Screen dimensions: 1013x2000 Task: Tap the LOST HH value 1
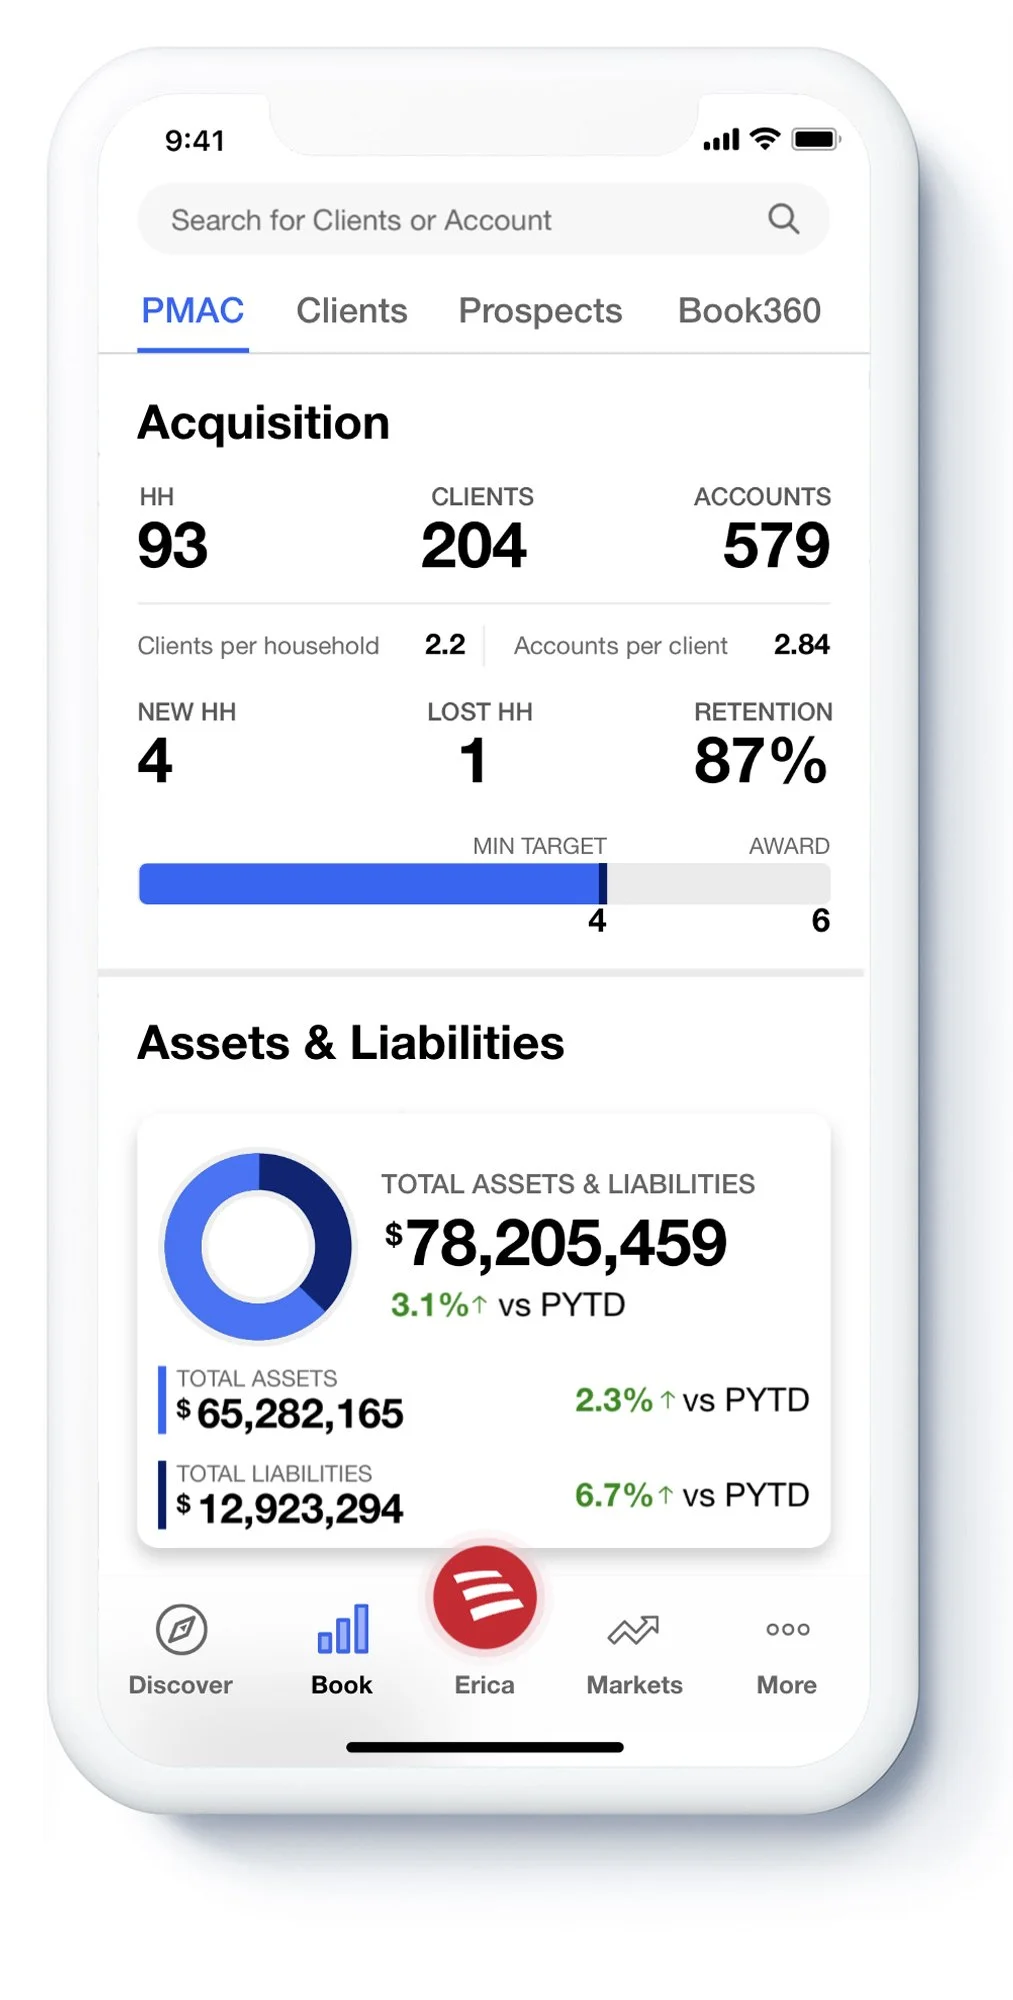click(473, 761)
